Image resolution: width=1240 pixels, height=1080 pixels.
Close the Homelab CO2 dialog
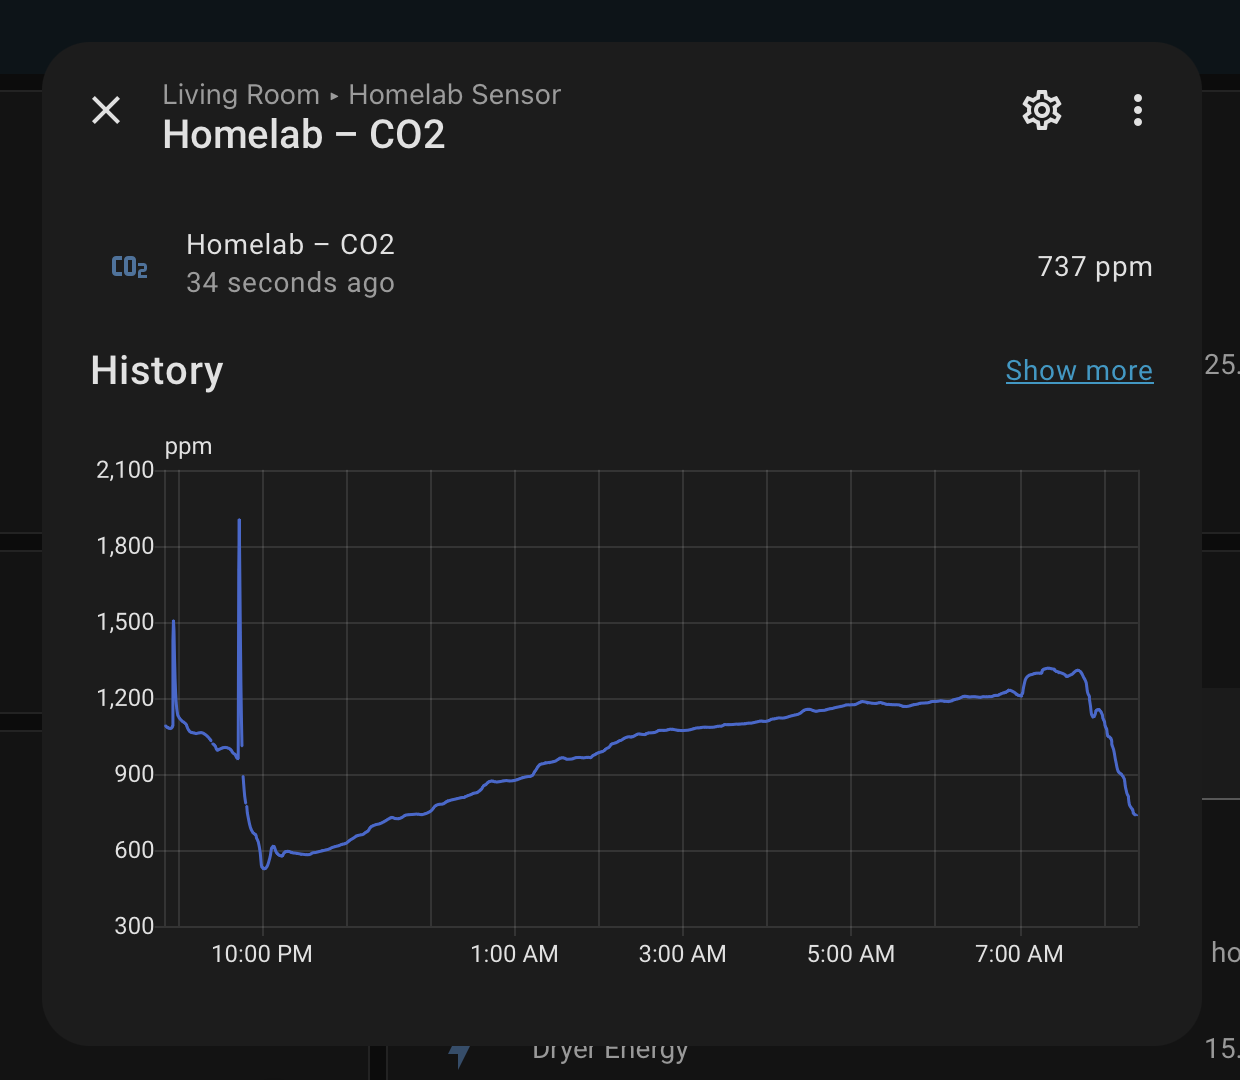click(x=106, y=110)
